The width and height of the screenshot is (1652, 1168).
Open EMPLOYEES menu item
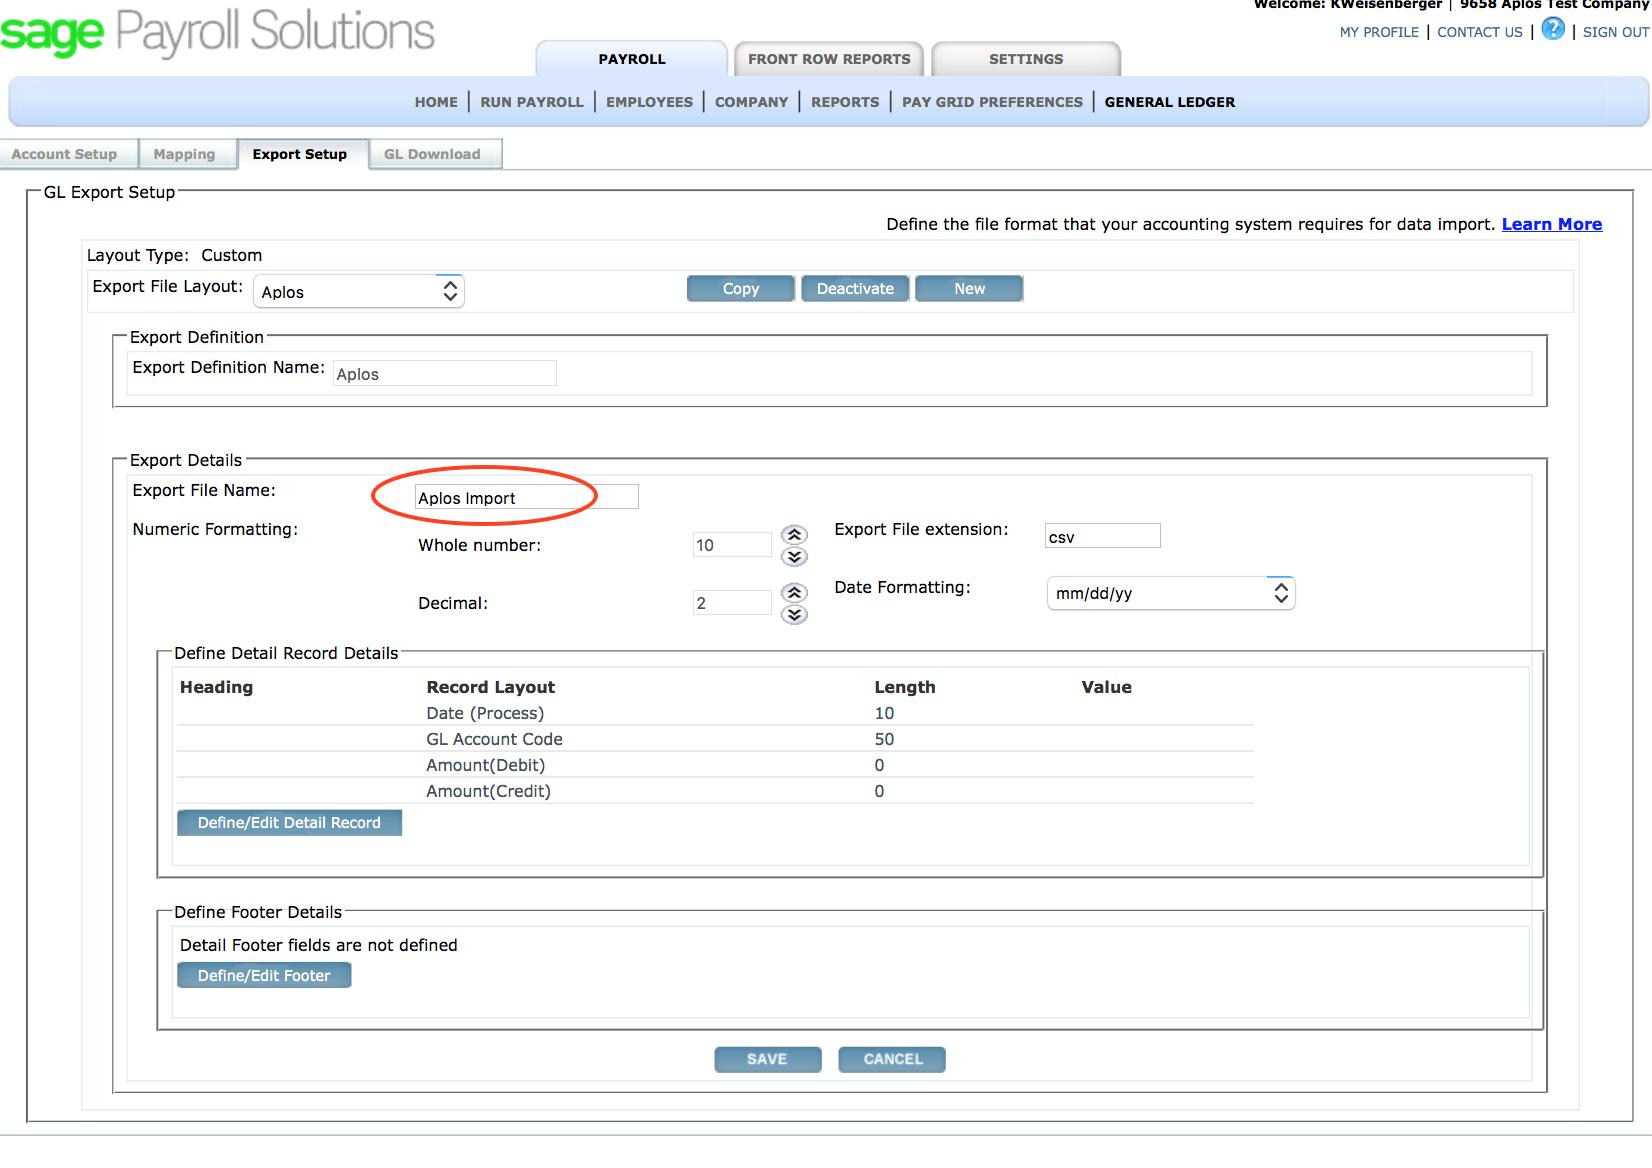(649, 102)
